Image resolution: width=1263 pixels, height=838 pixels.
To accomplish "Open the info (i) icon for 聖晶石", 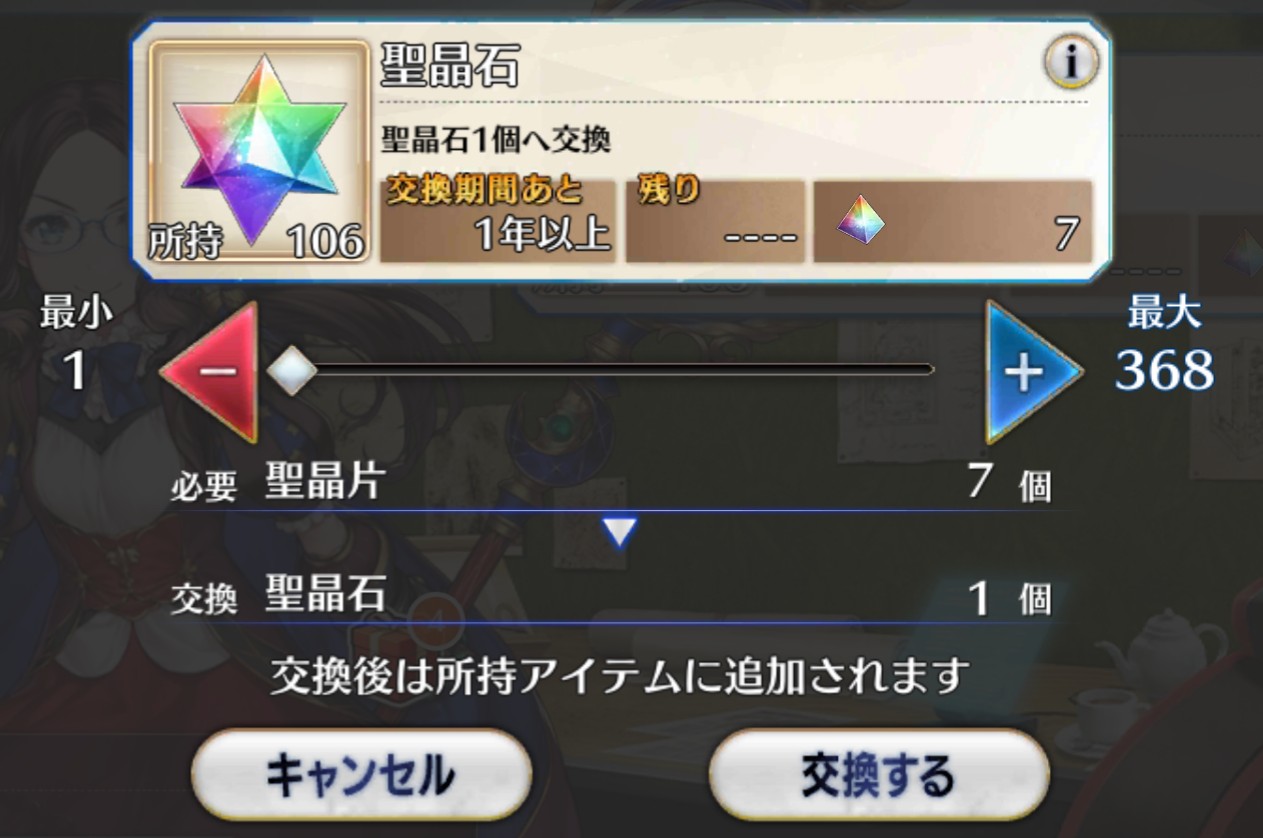I will [1071, 64].
